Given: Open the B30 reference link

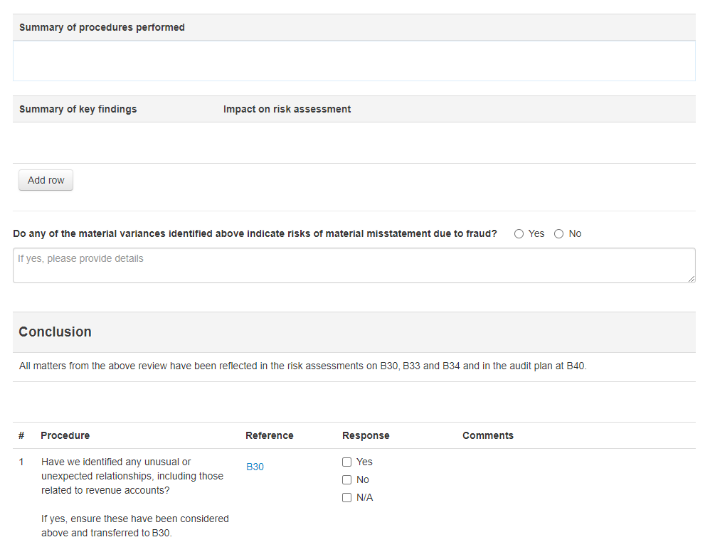Looking at the screenshot, I should tap(255, 467).
